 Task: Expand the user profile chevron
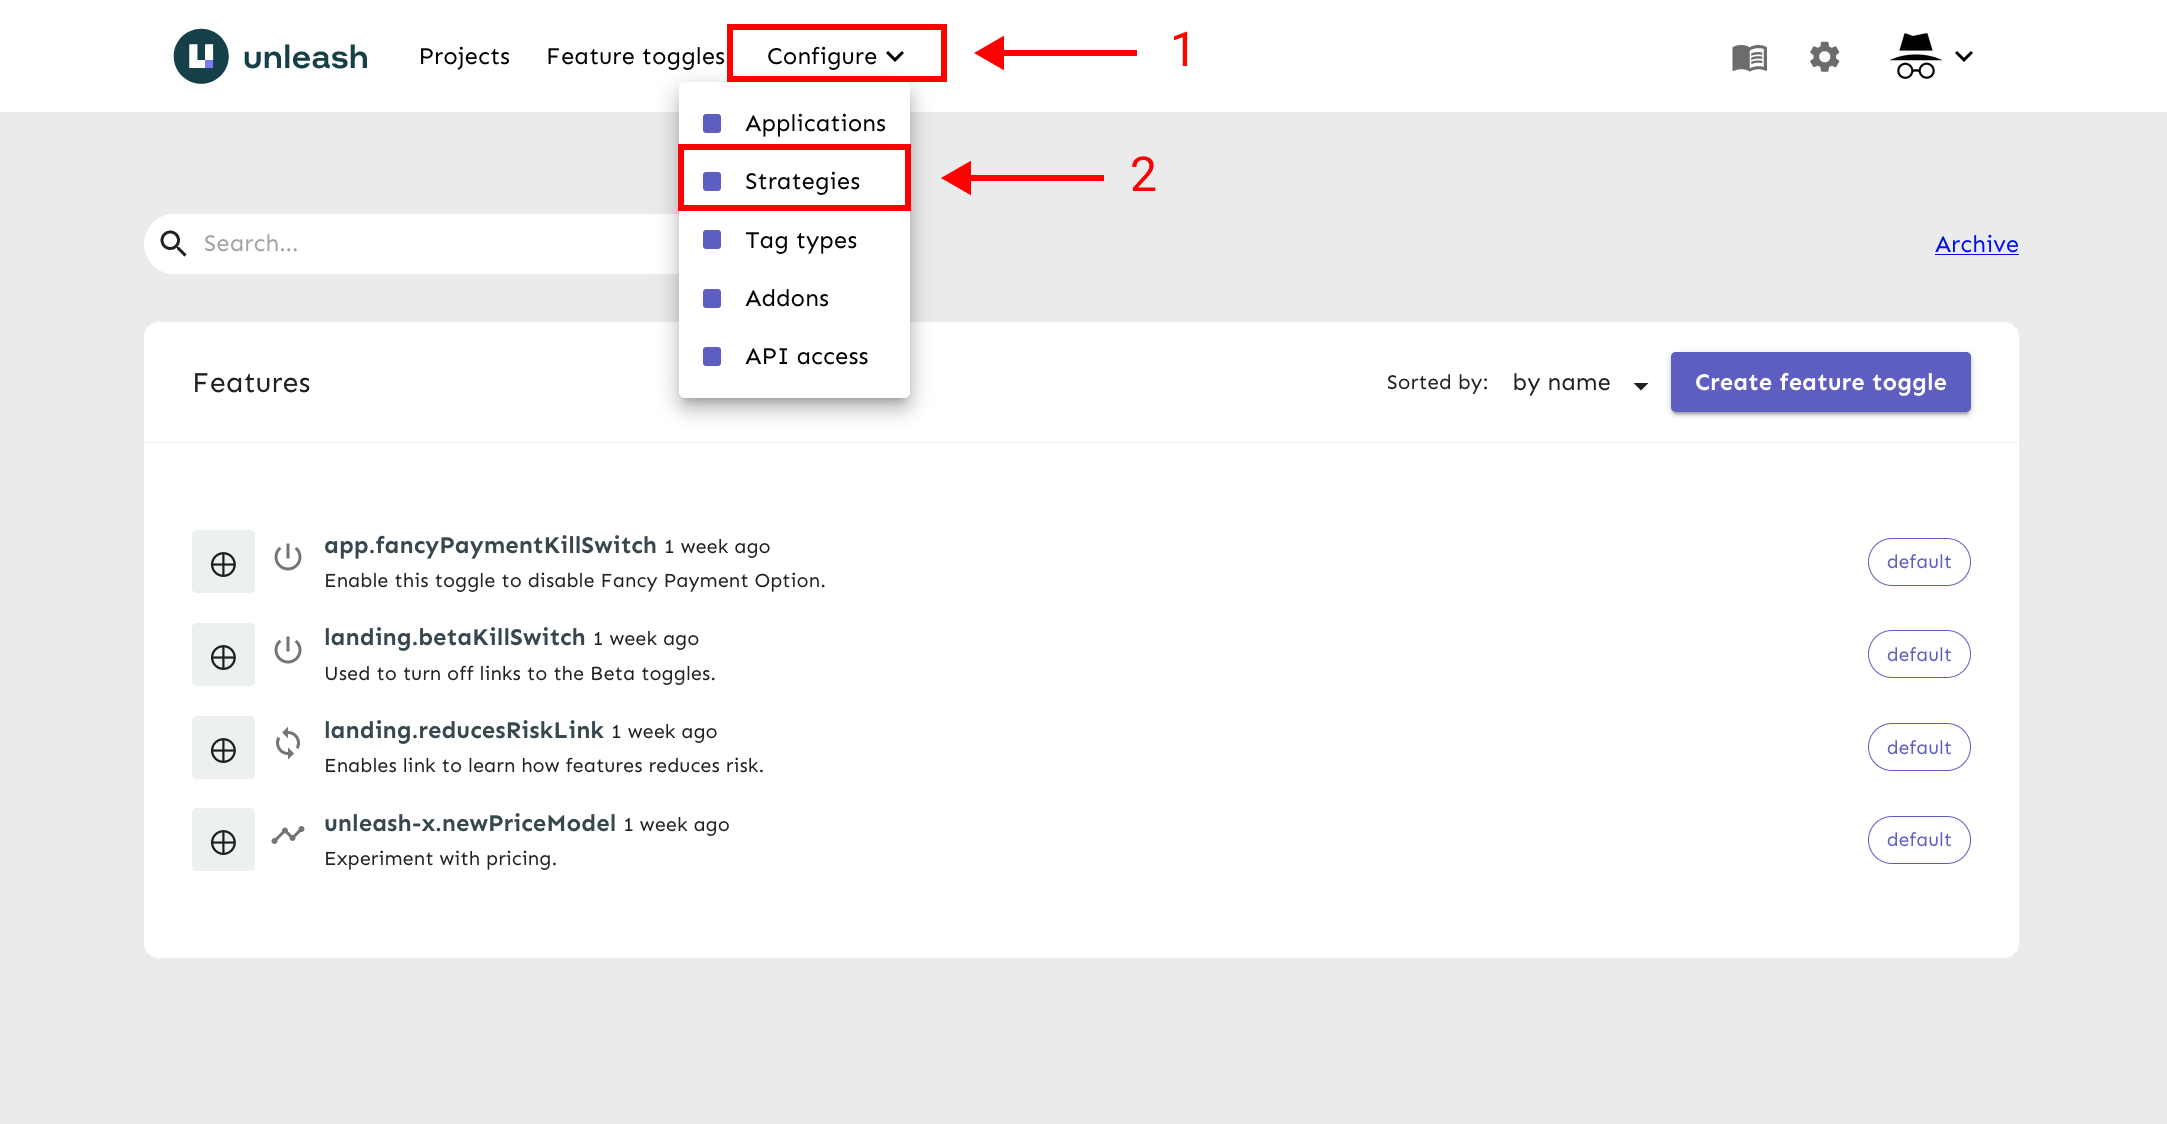click(x=1964, y=56)
